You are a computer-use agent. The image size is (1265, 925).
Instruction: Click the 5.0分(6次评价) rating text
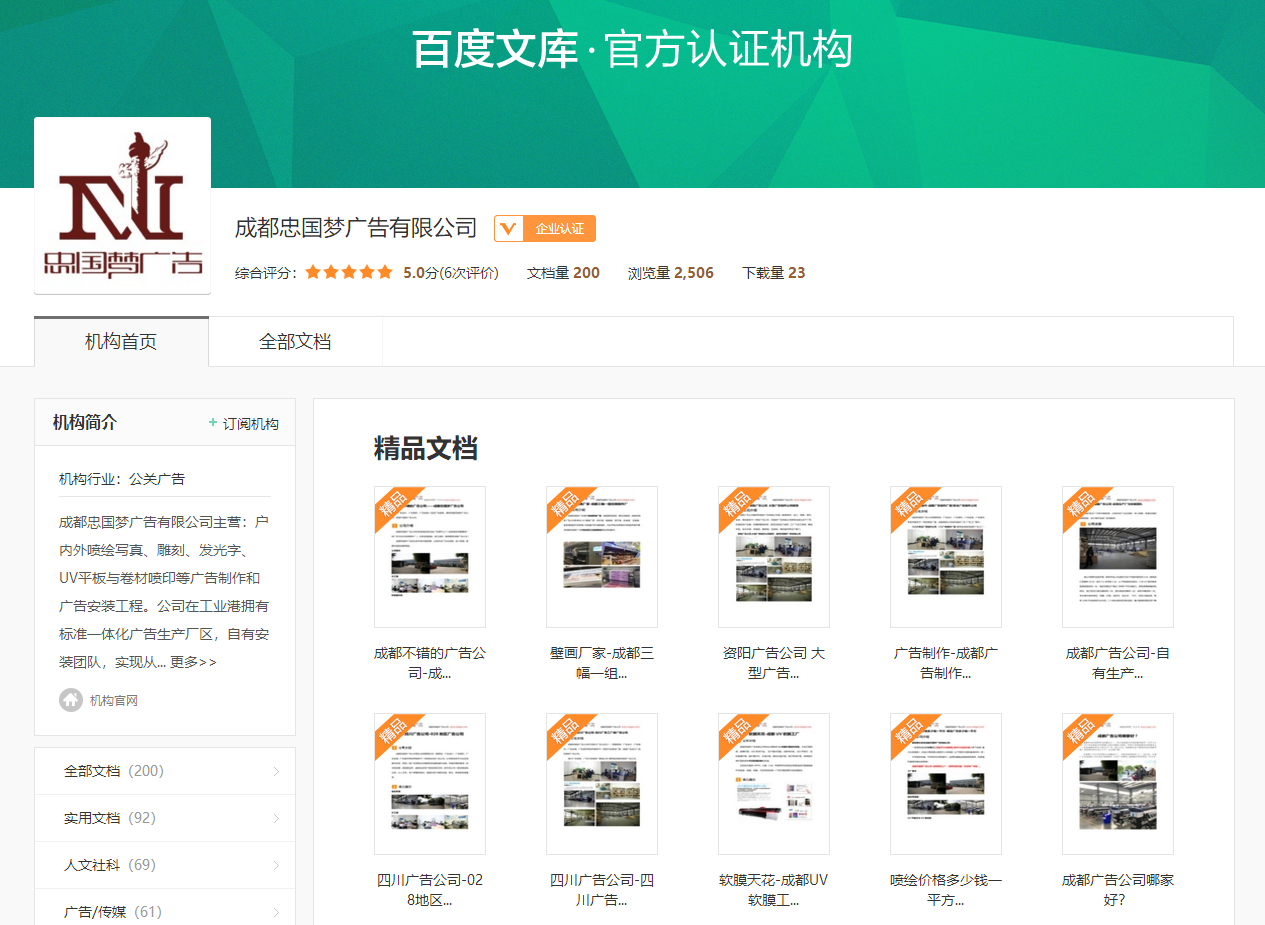[x=451, y=273]
